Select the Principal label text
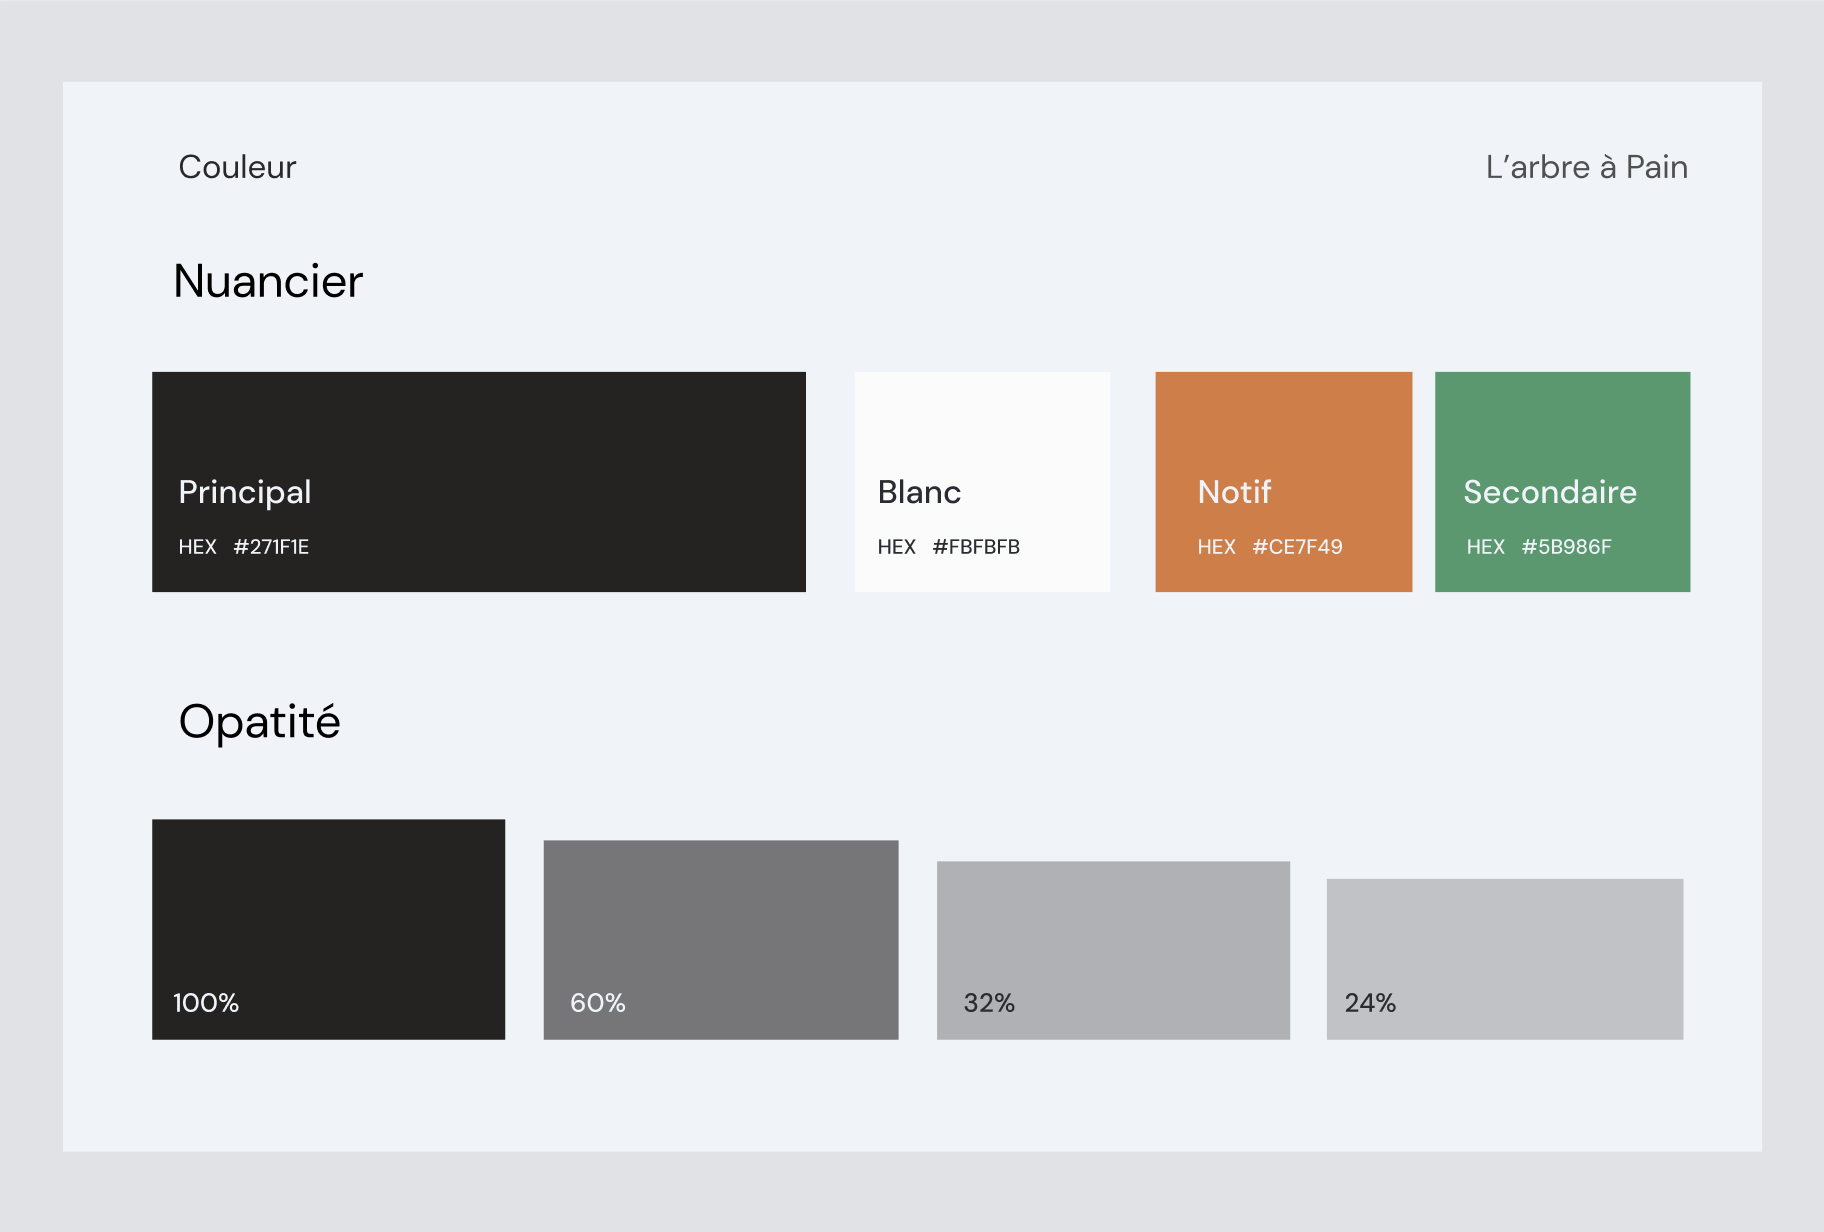The width and height of the screenshot is (1824, 1232). pos(245,492)
